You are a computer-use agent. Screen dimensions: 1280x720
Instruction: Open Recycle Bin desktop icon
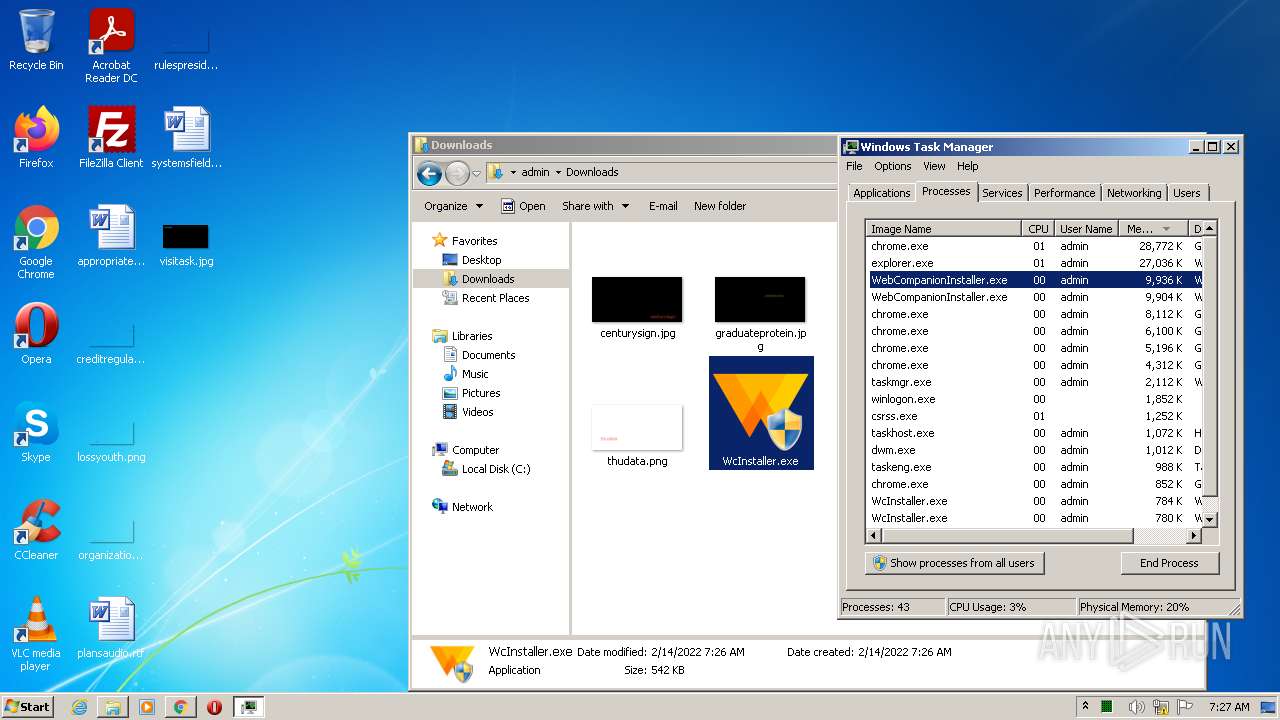36,41
